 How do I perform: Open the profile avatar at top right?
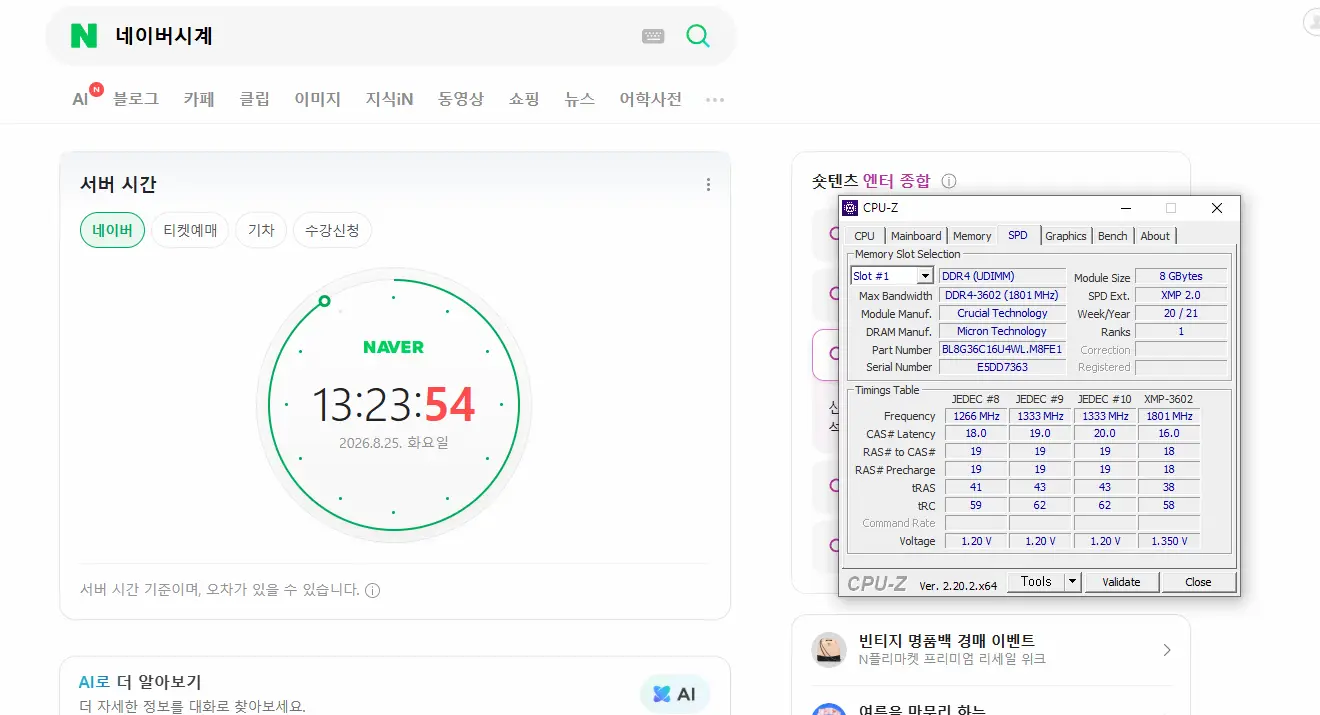[x=1311, y=21]
